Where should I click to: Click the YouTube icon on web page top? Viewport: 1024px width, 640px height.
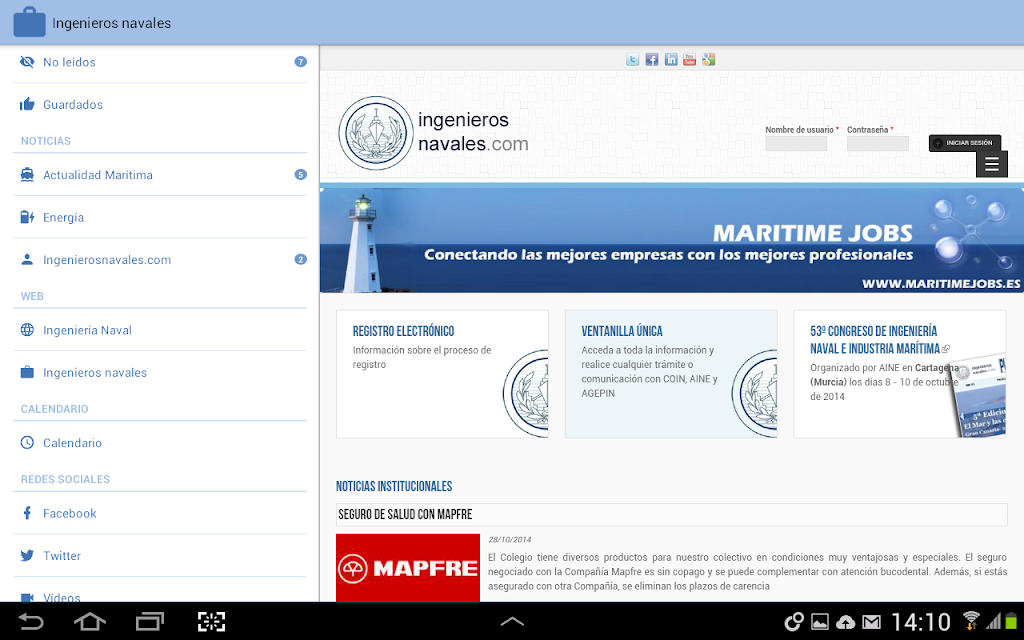690,59
